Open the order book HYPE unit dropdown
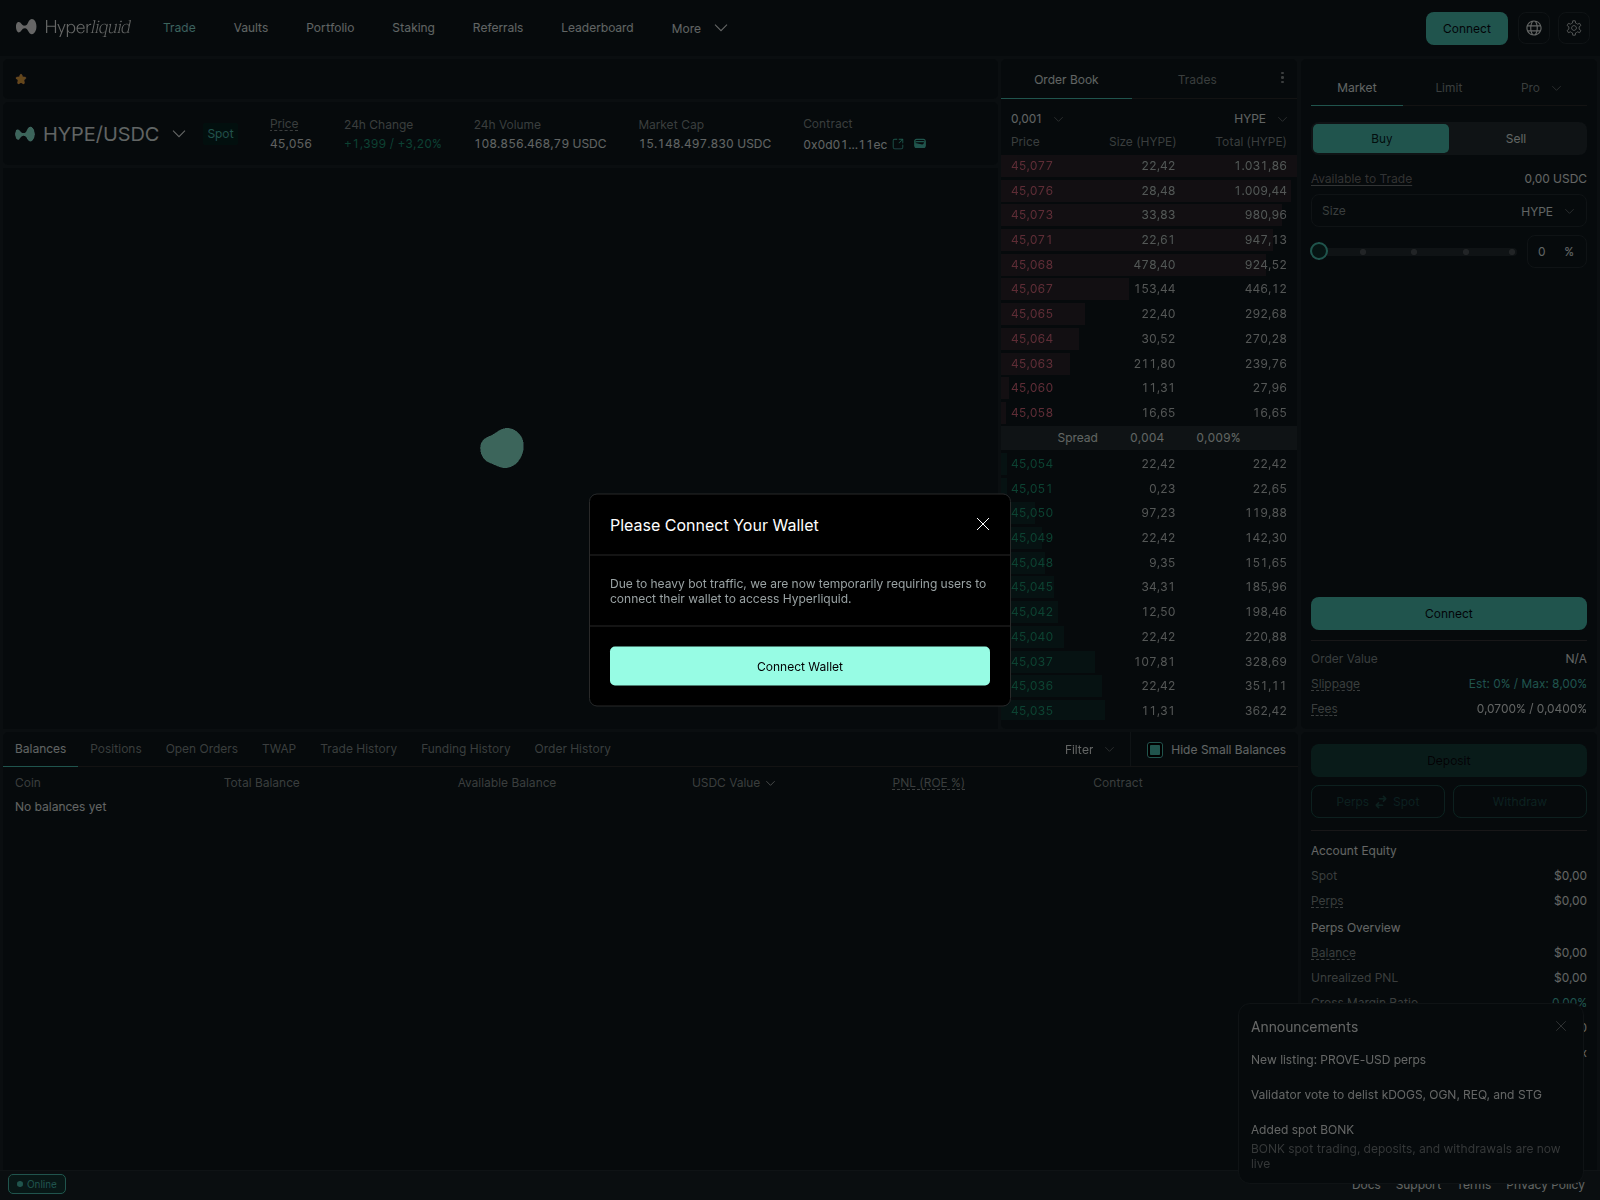 (x=1261, y=119)
